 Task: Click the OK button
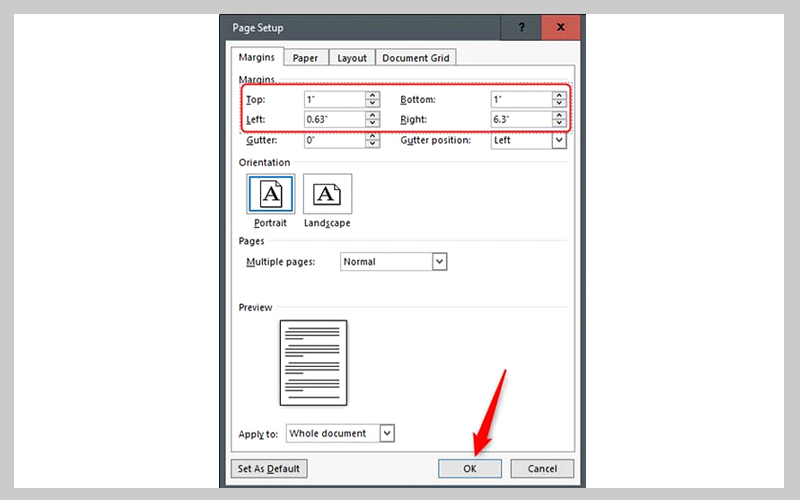pos(471,468)
